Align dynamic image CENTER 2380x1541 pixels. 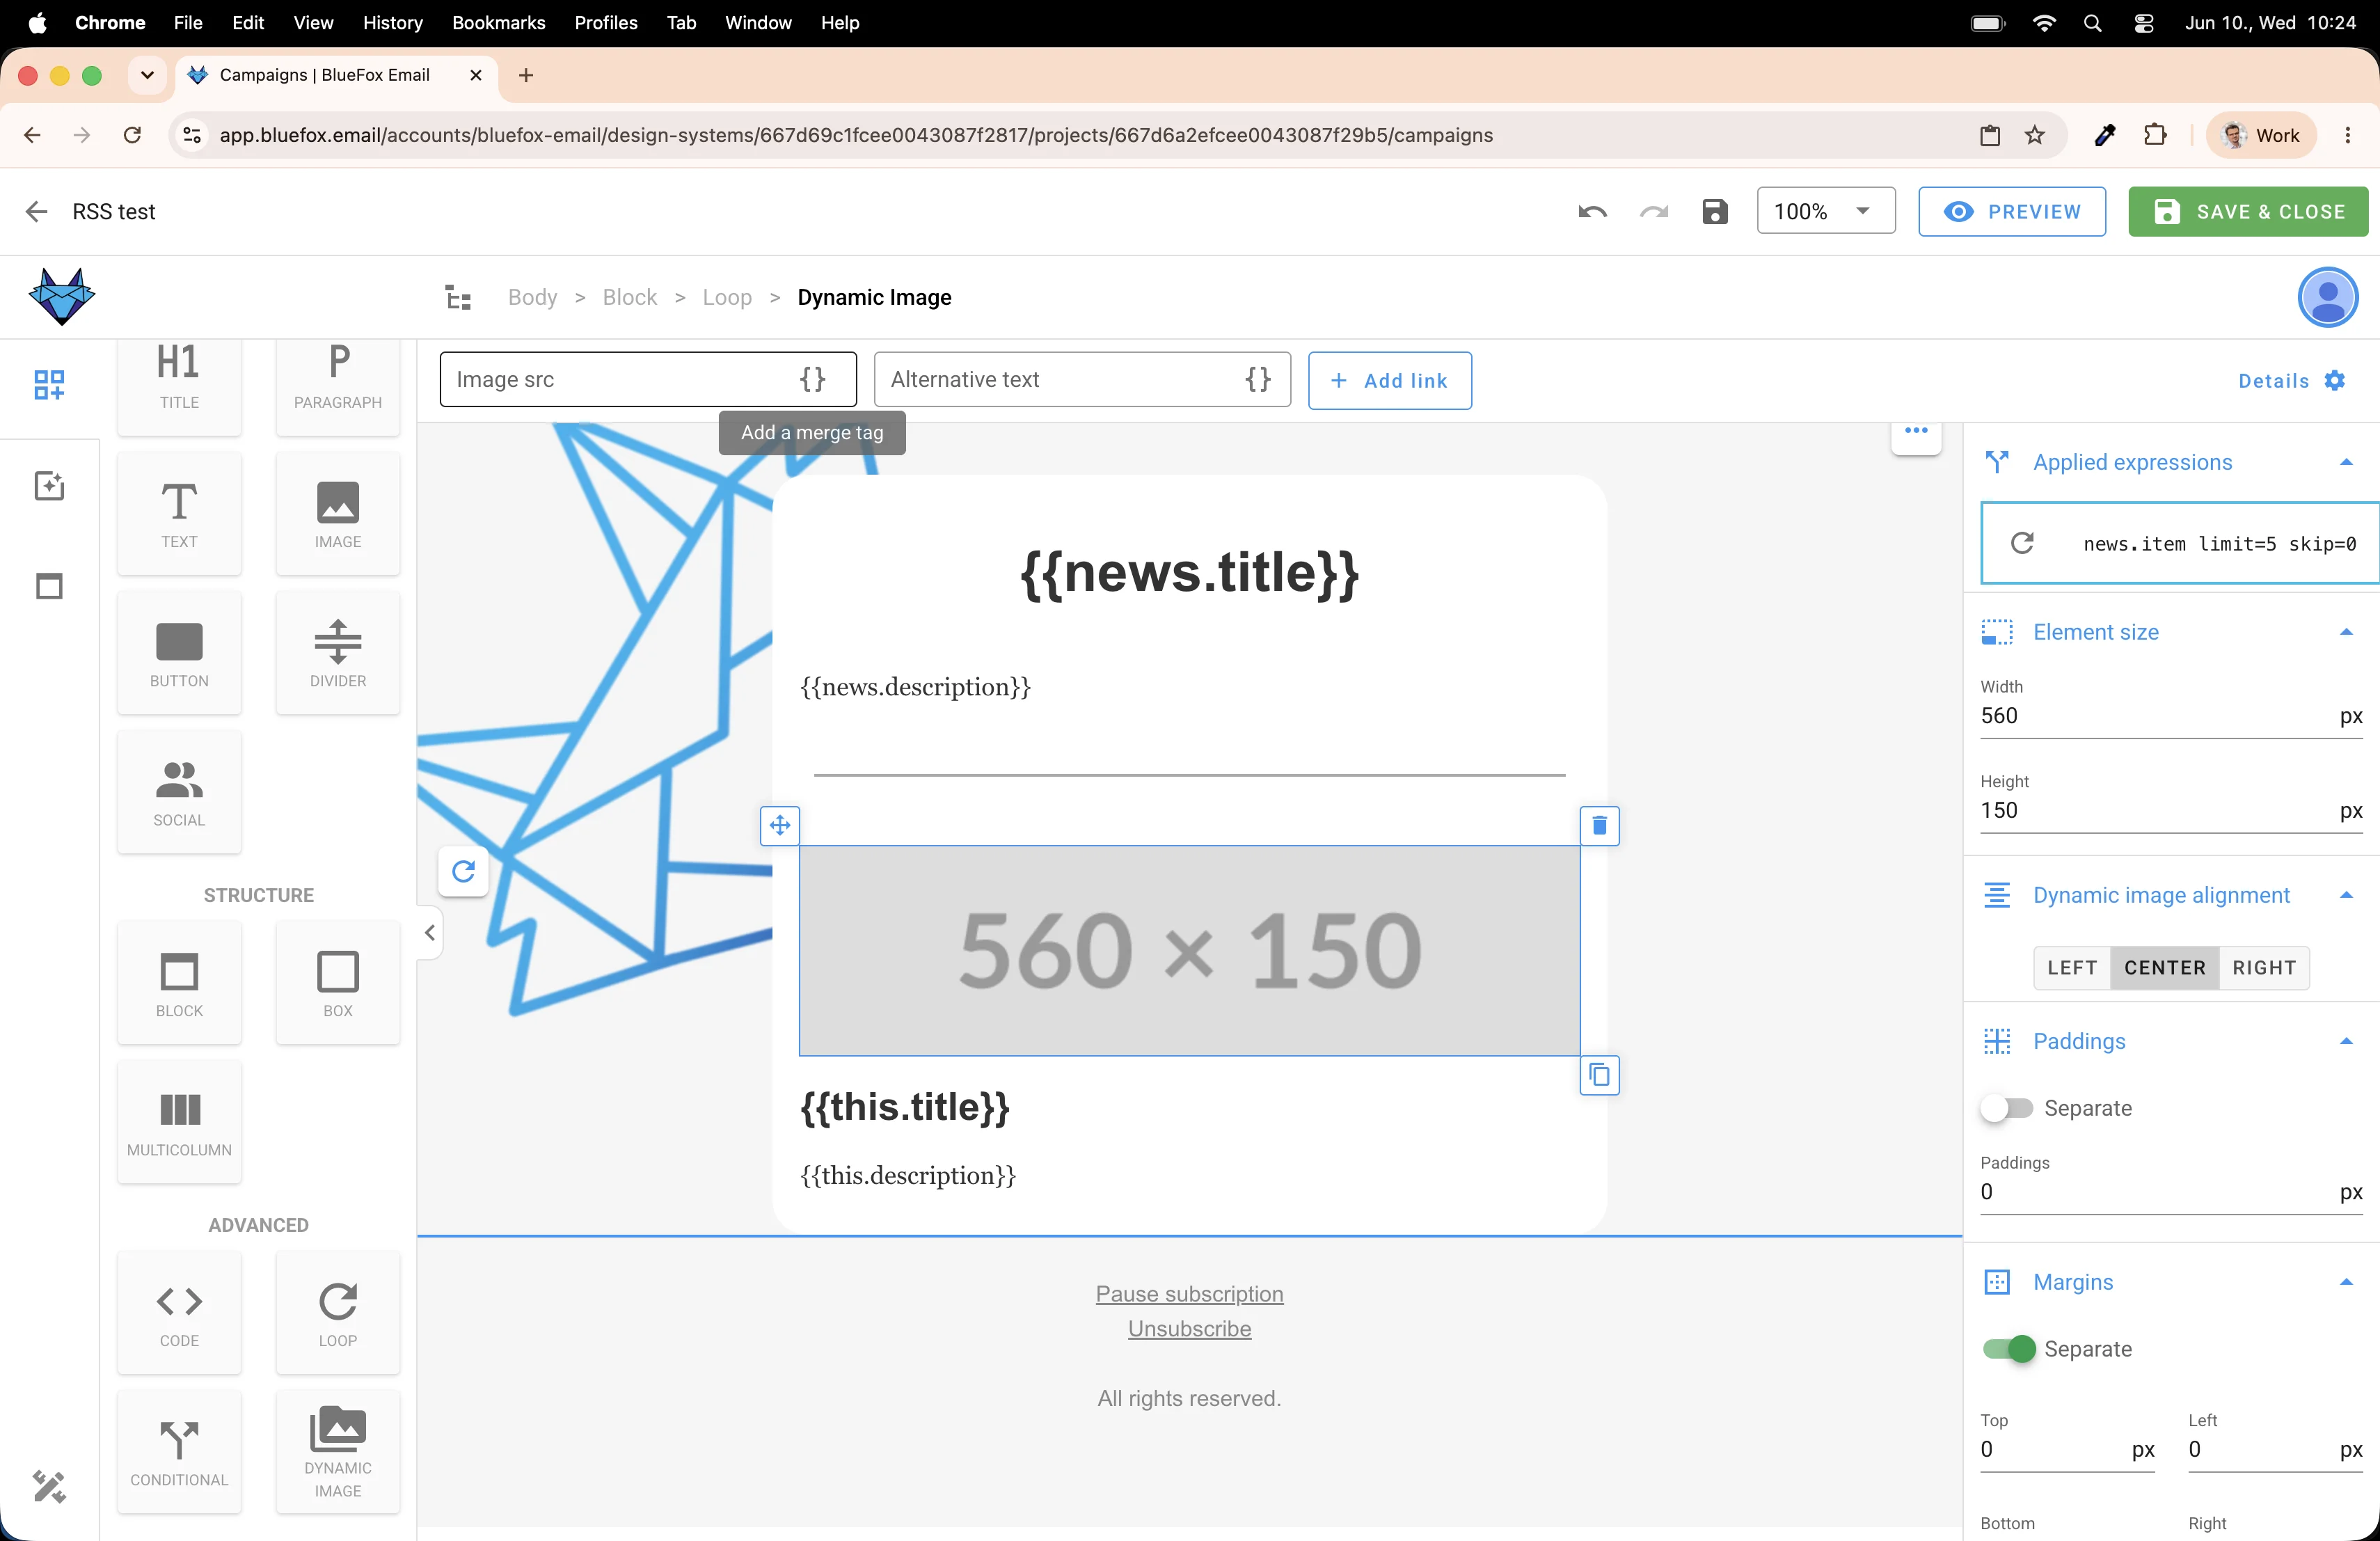click(x=2165, y=968)
